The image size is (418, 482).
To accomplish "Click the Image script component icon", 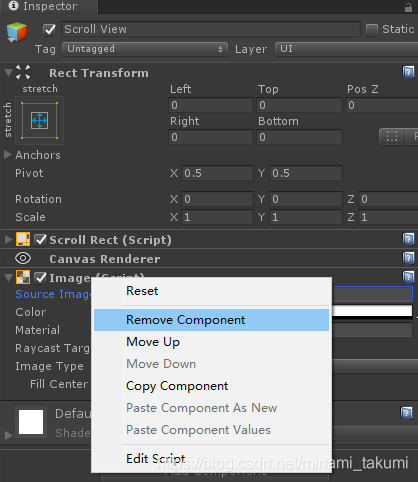I will (23, 277).
